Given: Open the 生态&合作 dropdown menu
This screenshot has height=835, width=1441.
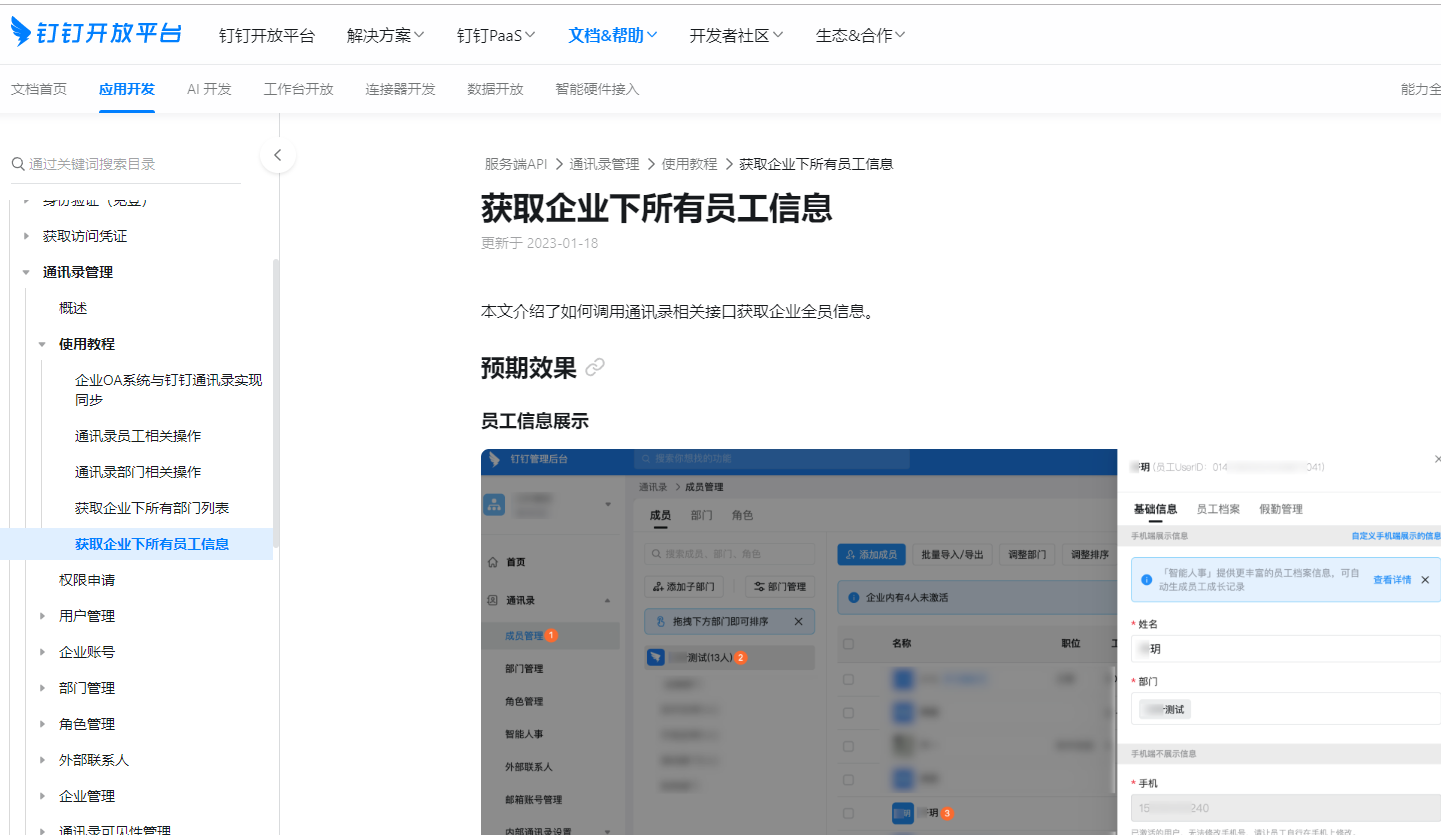Looking at the screenshot, I should pos(861,35).
